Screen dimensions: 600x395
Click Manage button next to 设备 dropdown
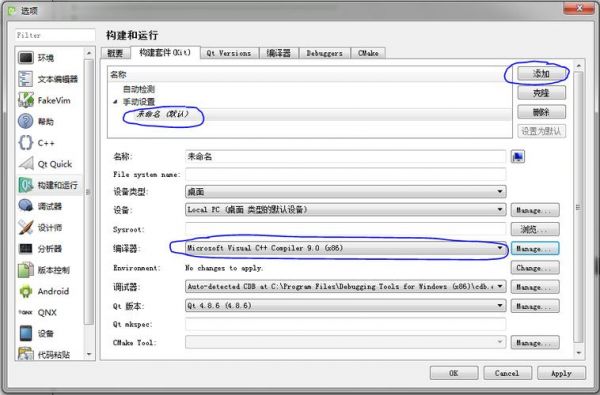535,210
